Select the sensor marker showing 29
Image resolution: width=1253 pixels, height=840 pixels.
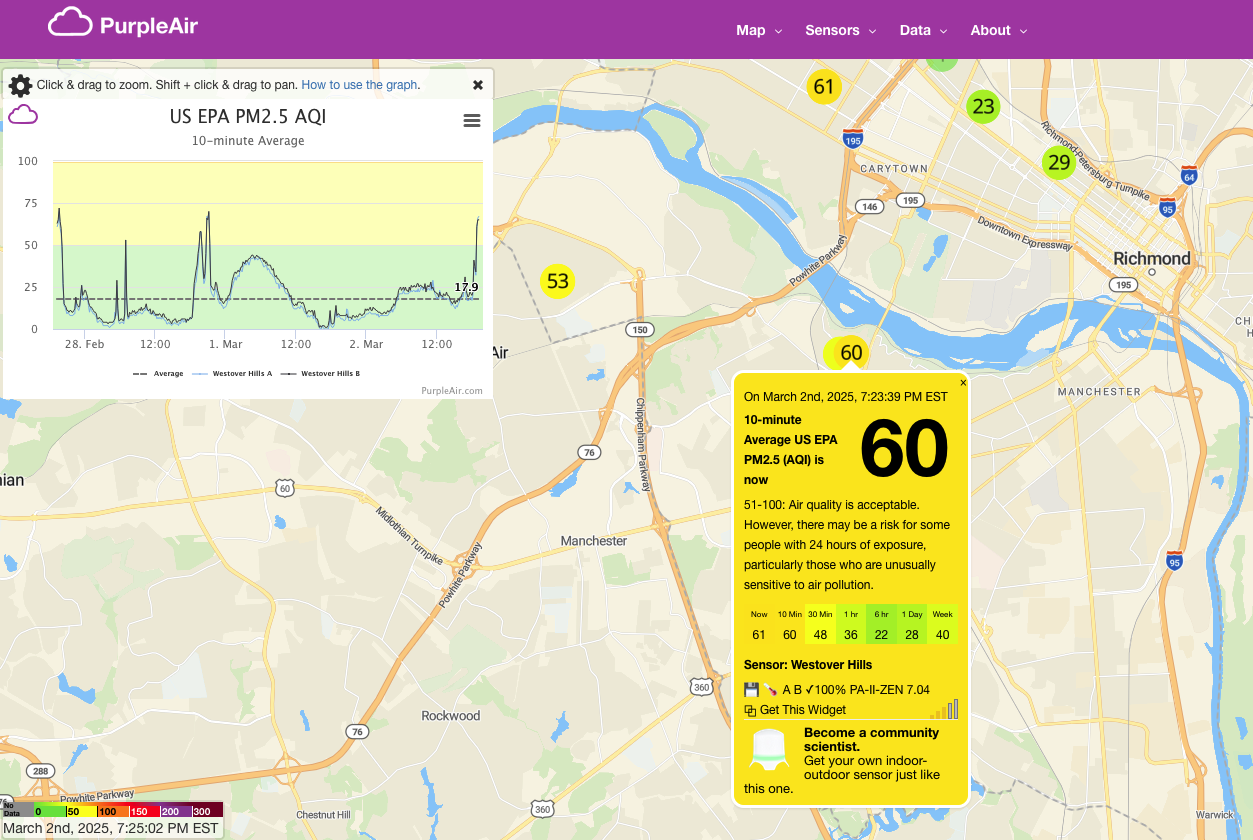1058,162
